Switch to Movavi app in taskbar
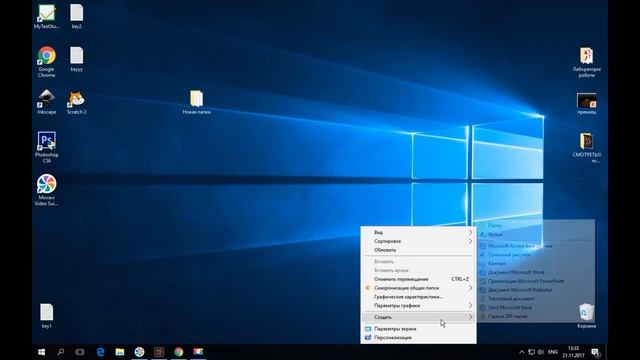 pos(139,352)
